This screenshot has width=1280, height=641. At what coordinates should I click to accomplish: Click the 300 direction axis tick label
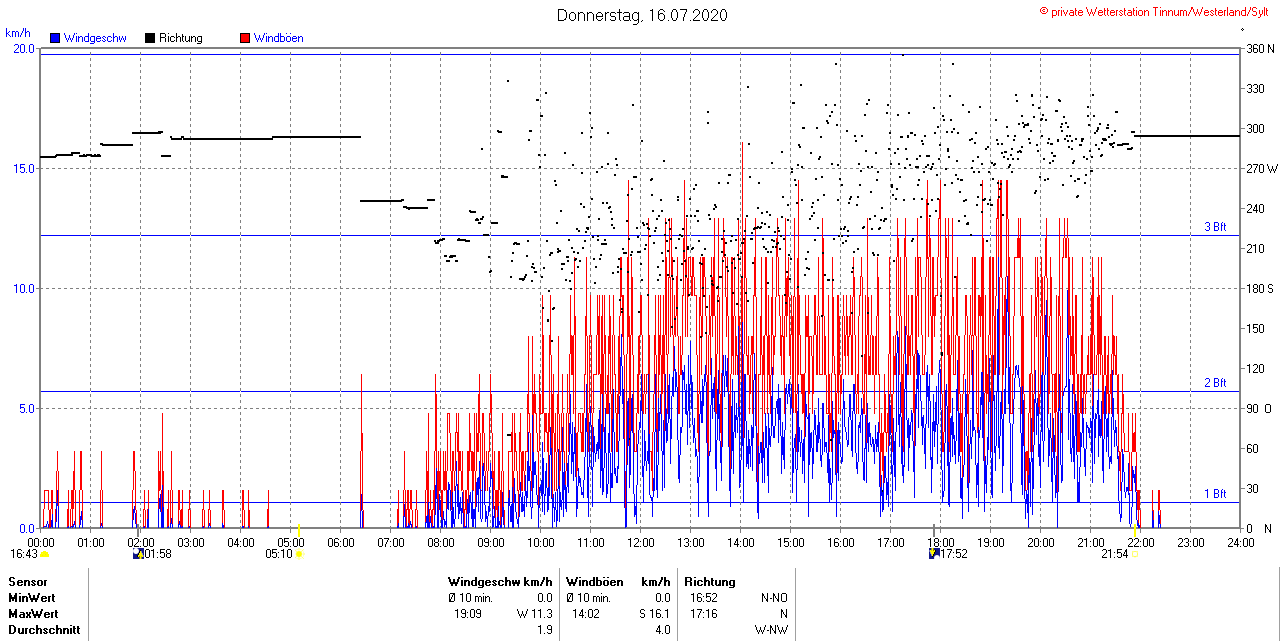coord(1254,129)
